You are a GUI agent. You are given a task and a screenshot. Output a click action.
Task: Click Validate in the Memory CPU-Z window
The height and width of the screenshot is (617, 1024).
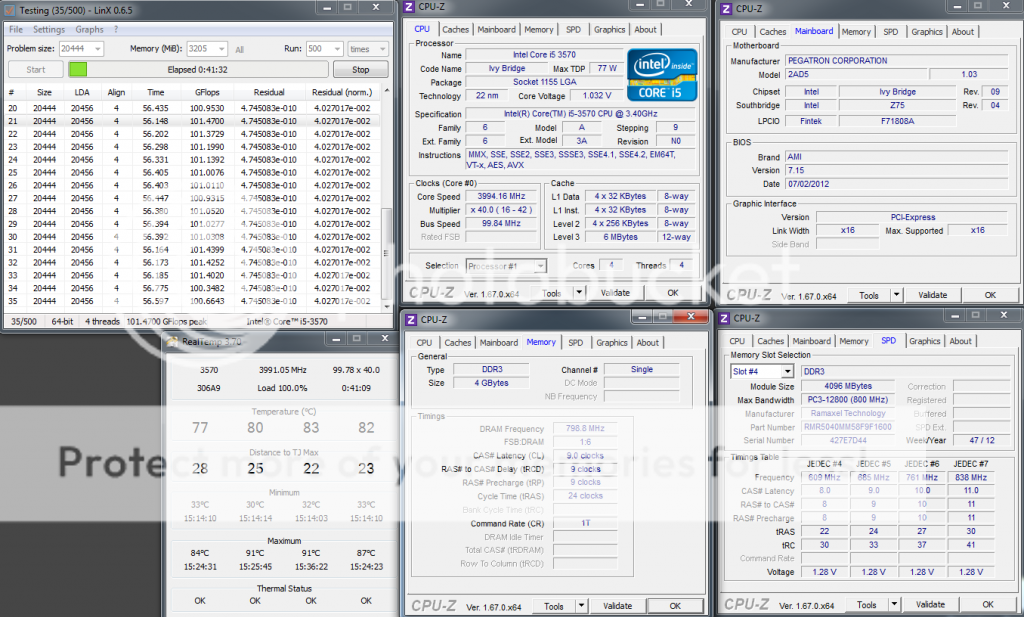coord(617,605)
